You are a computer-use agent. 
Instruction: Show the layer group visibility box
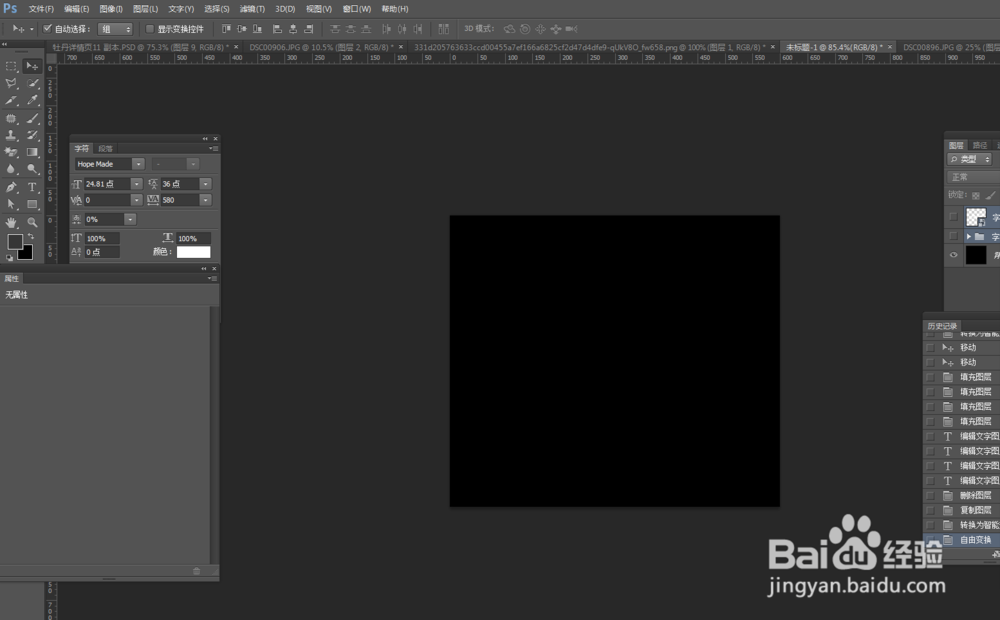tap(953, 236)
